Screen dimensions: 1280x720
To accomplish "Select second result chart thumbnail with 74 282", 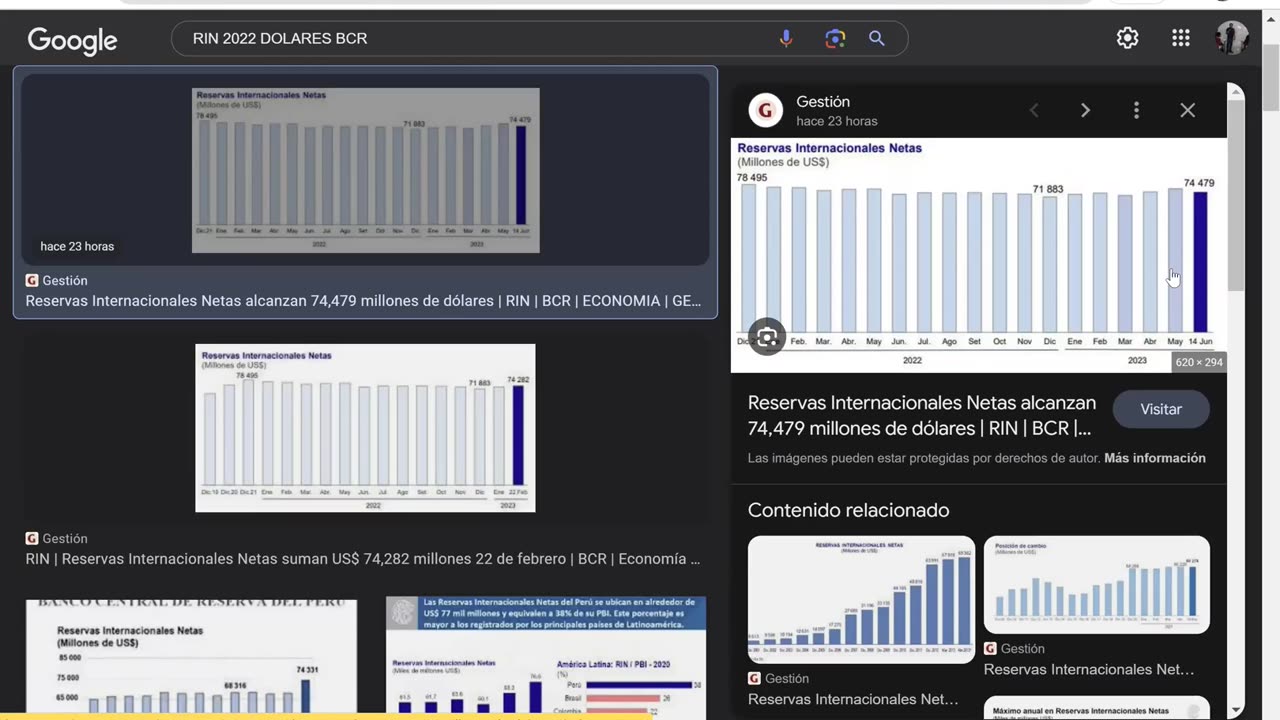I will coord(365,428).
